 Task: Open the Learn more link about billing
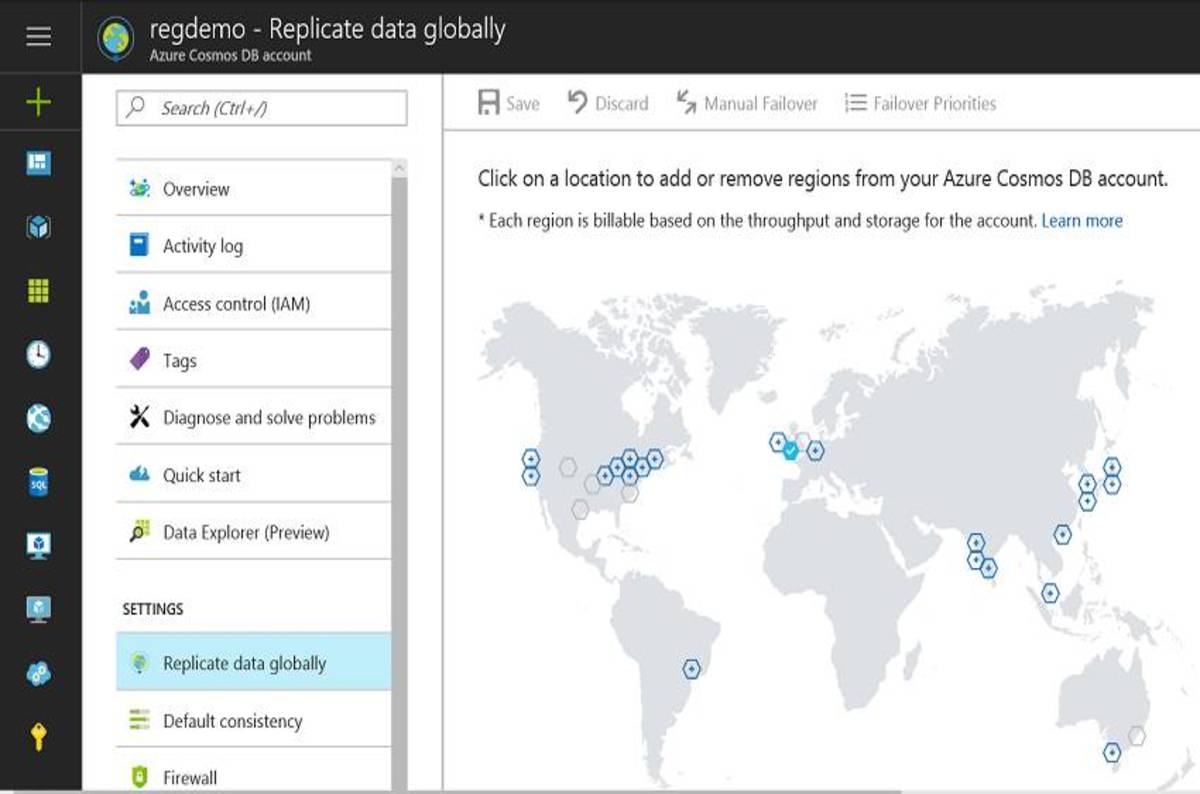[1082, 220]
